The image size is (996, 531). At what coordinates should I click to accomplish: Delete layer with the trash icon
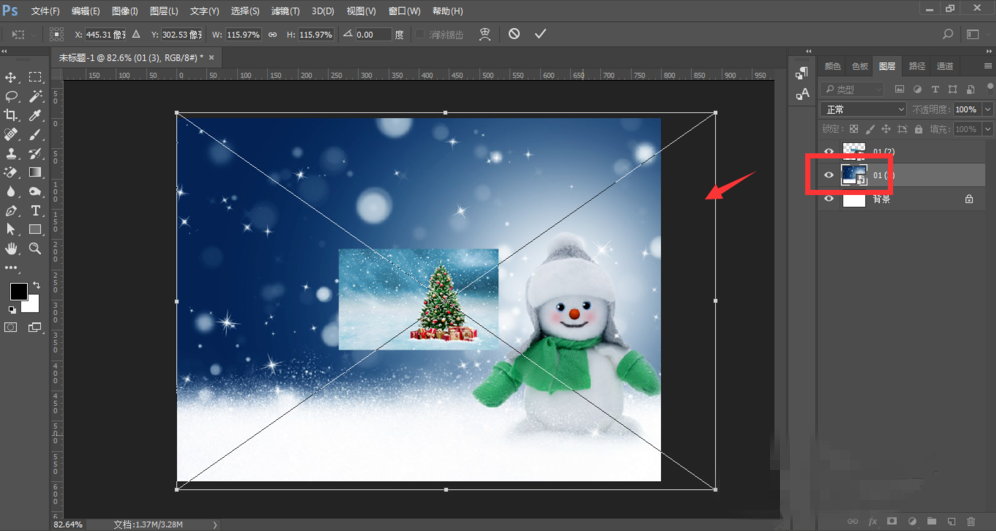tap(971, 521)
